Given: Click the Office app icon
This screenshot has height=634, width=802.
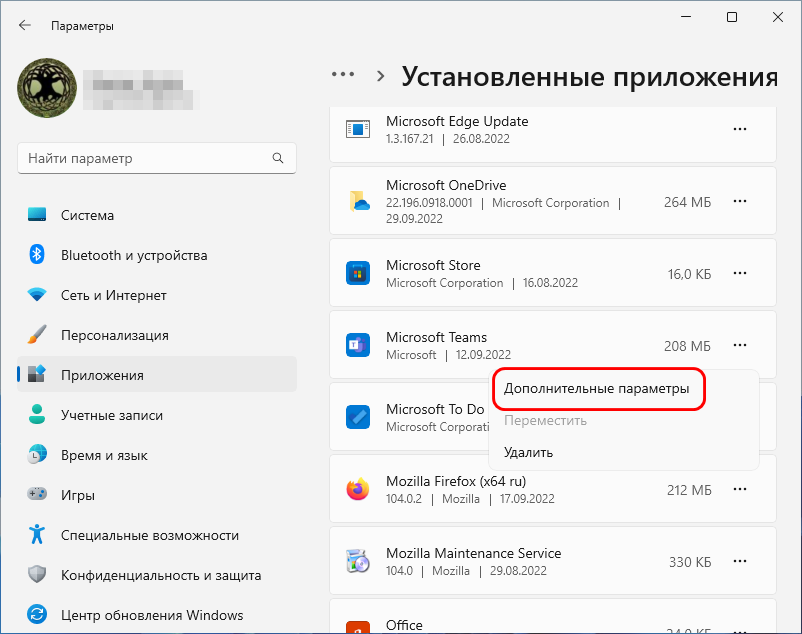Looking at the screenshot, I should click(358, 627).
